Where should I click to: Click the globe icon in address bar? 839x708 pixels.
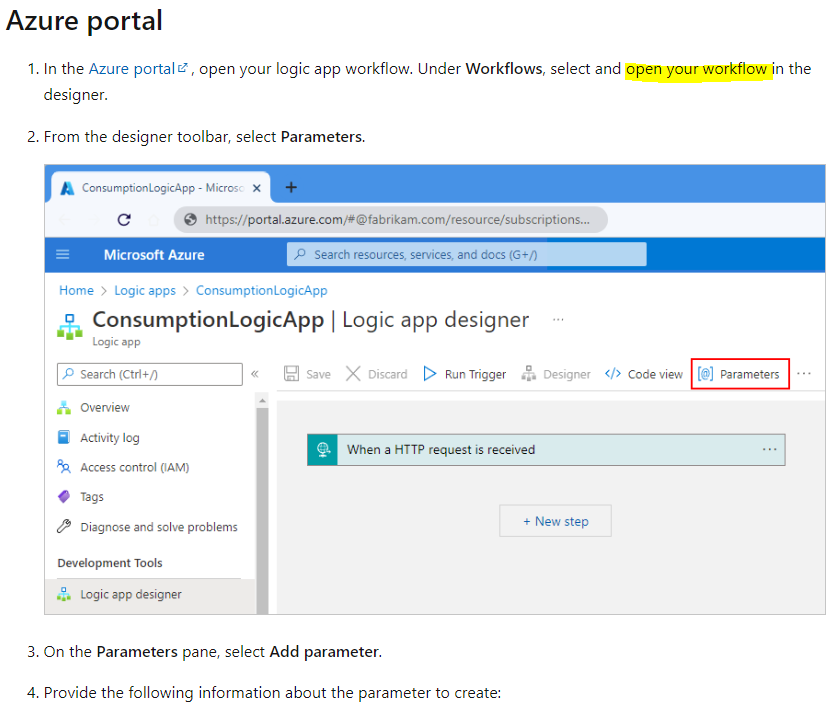tap(190, 219)
